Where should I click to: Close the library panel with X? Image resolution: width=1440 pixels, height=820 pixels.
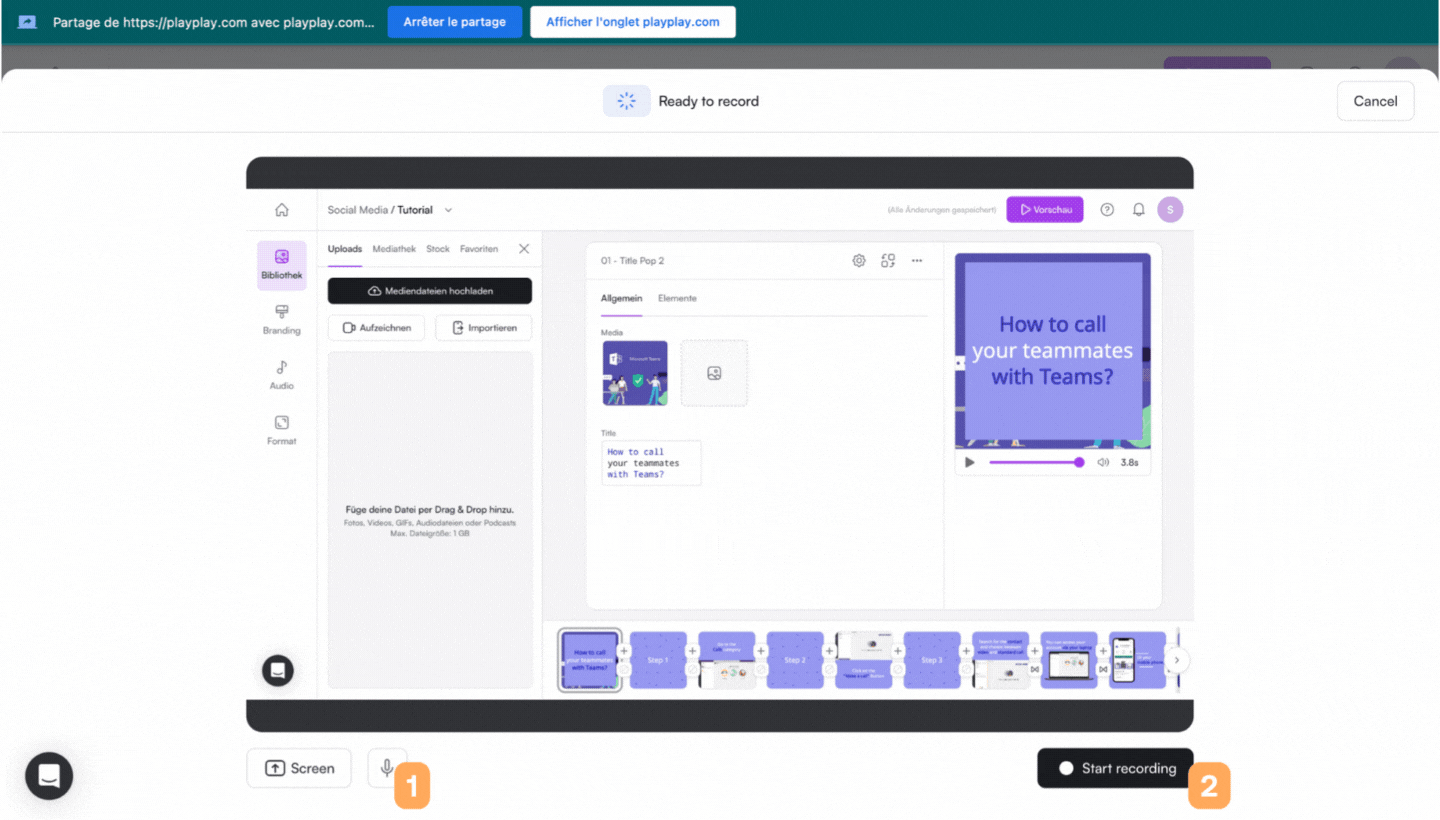[x=524, y=249]
